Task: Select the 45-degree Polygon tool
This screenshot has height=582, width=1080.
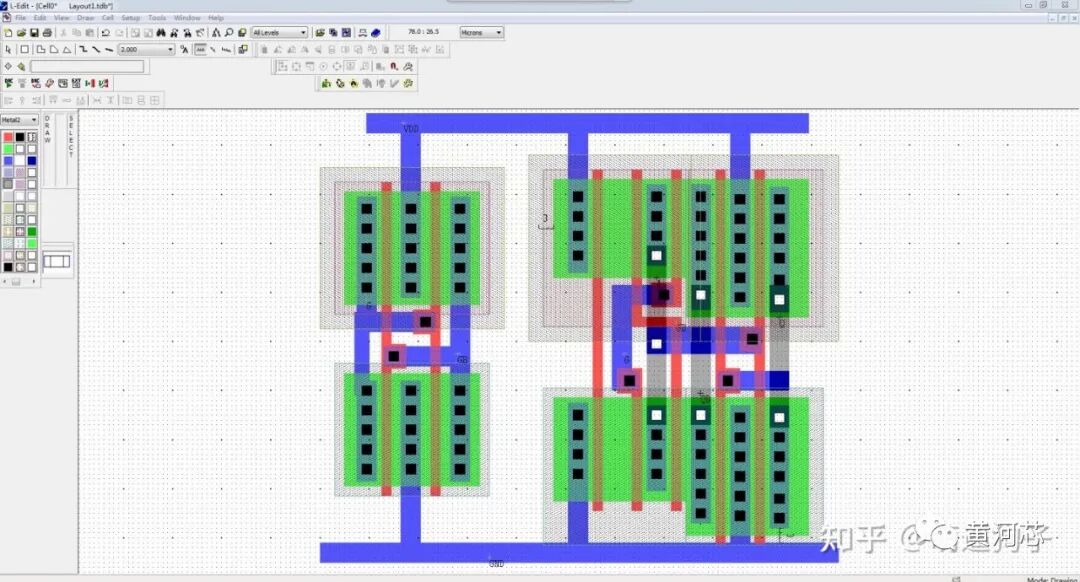Action: tap(54, 50)
